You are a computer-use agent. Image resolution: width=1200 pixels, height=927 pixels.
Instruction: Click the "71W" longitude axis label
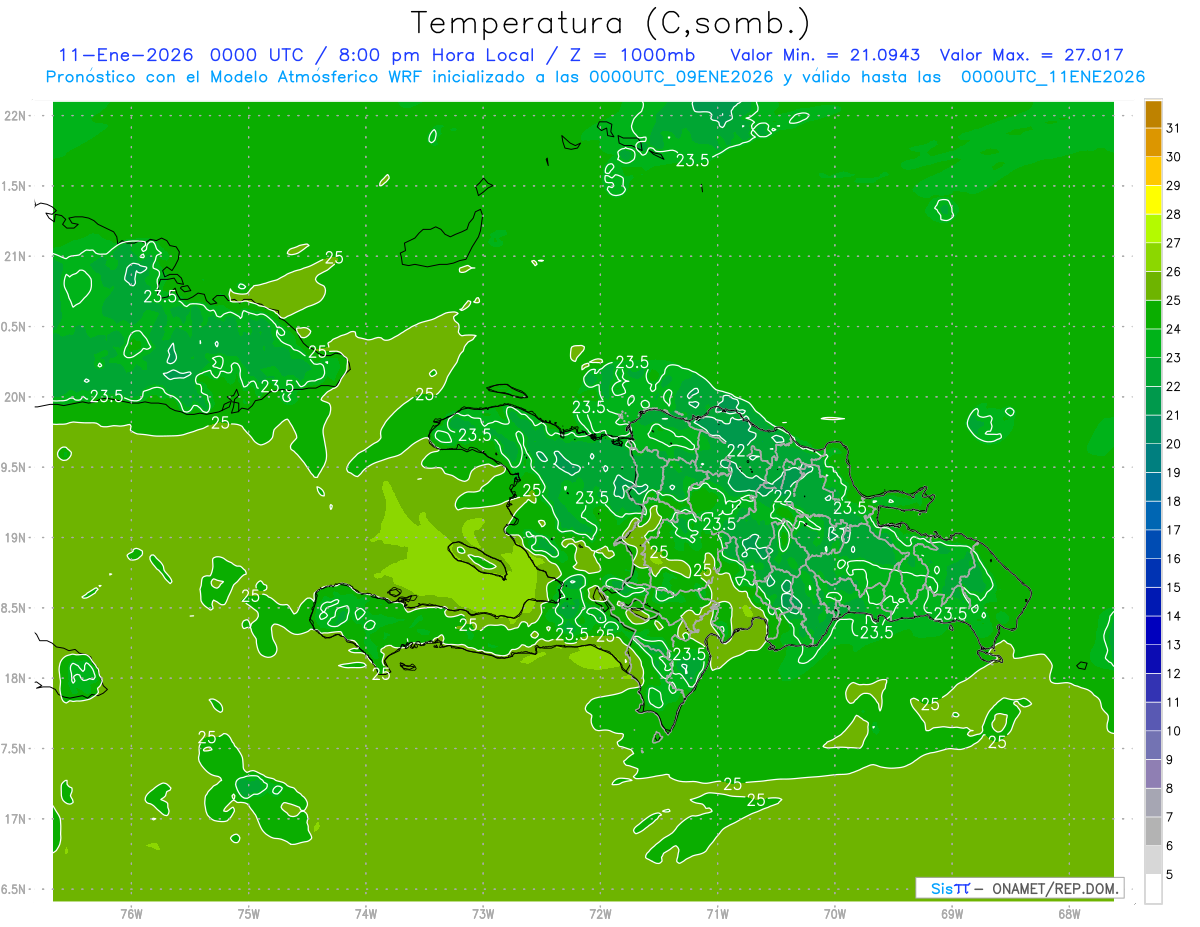pyautogui.click(x=717, y=913)
